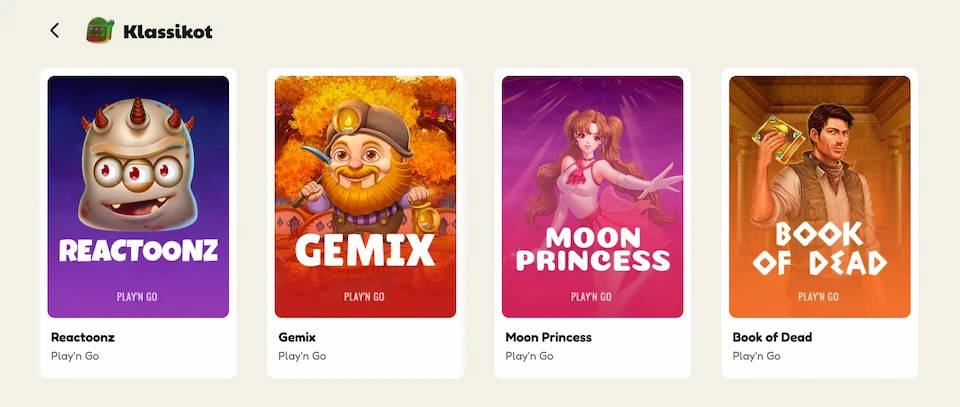Click the Klassikot heading text
This screenshot has height=407, width=960.
pos(168,32)
